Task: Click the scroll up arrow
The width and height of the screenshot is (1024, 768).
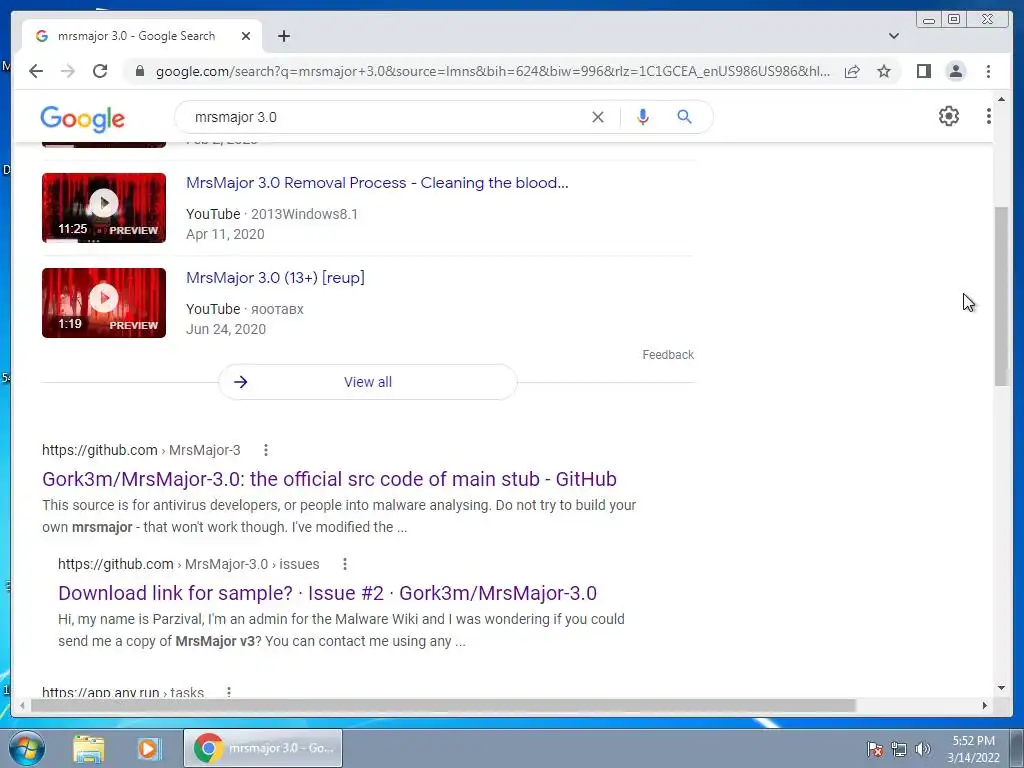Action: [x=1001, y=99]
